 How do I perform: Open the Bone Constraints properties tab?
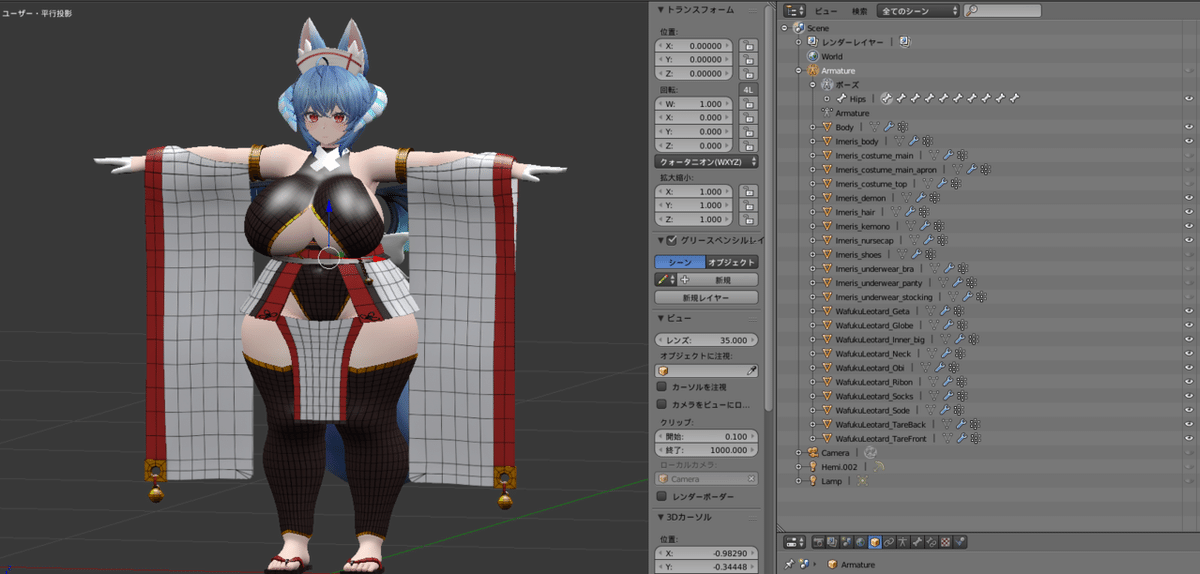pos(931,542)
